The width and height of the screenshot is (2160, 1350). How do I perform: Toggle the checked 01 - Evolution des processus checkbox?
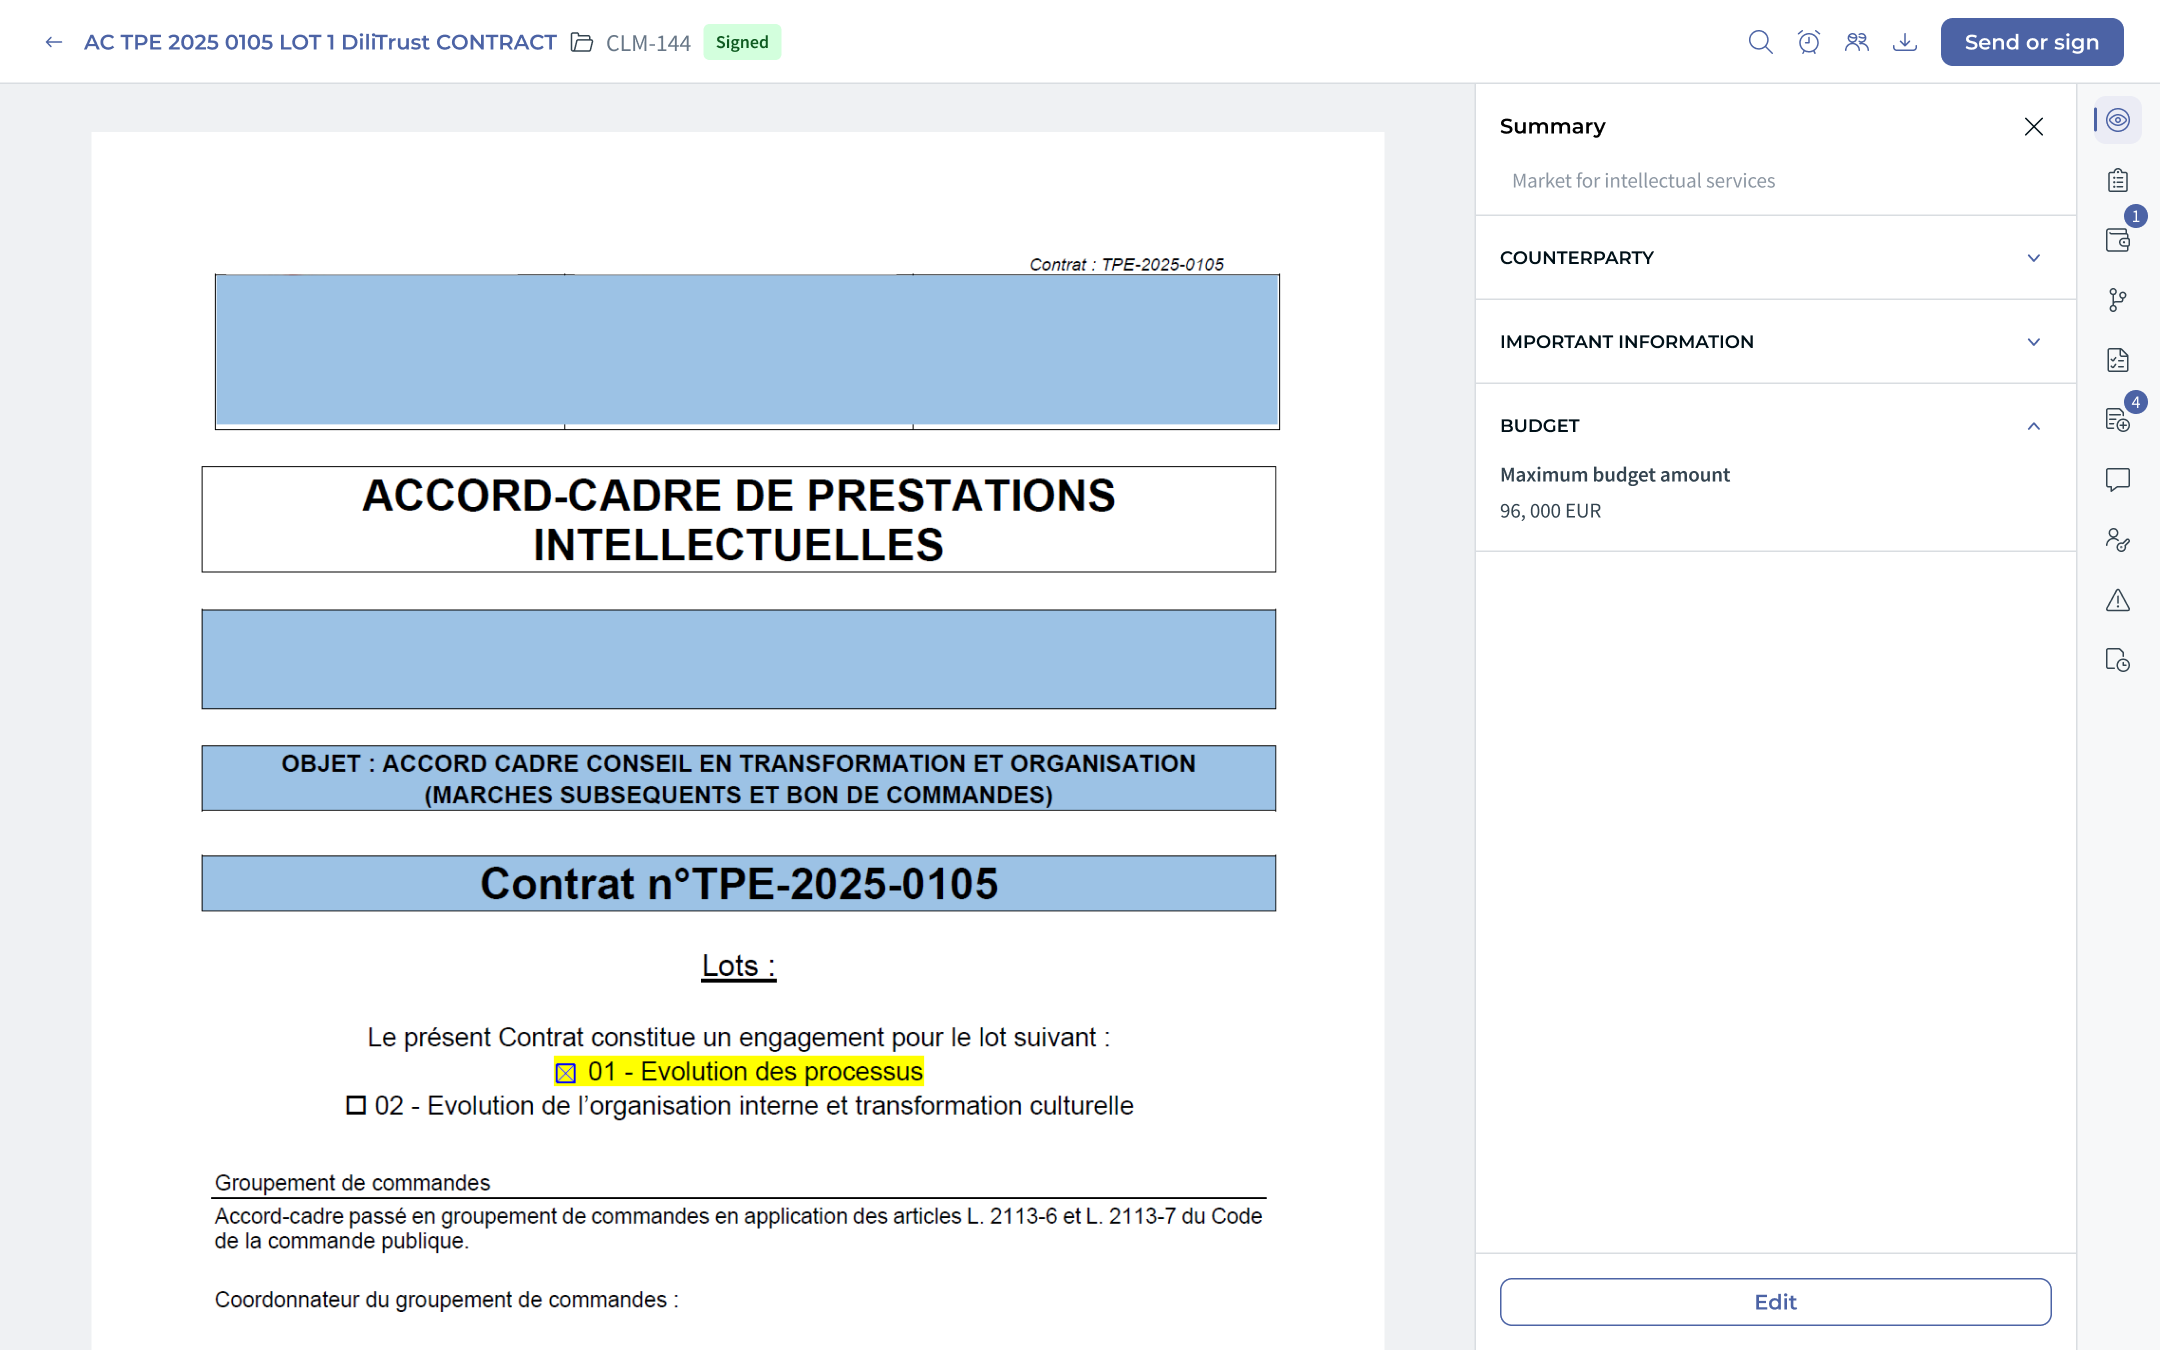tap(566, 1073)
